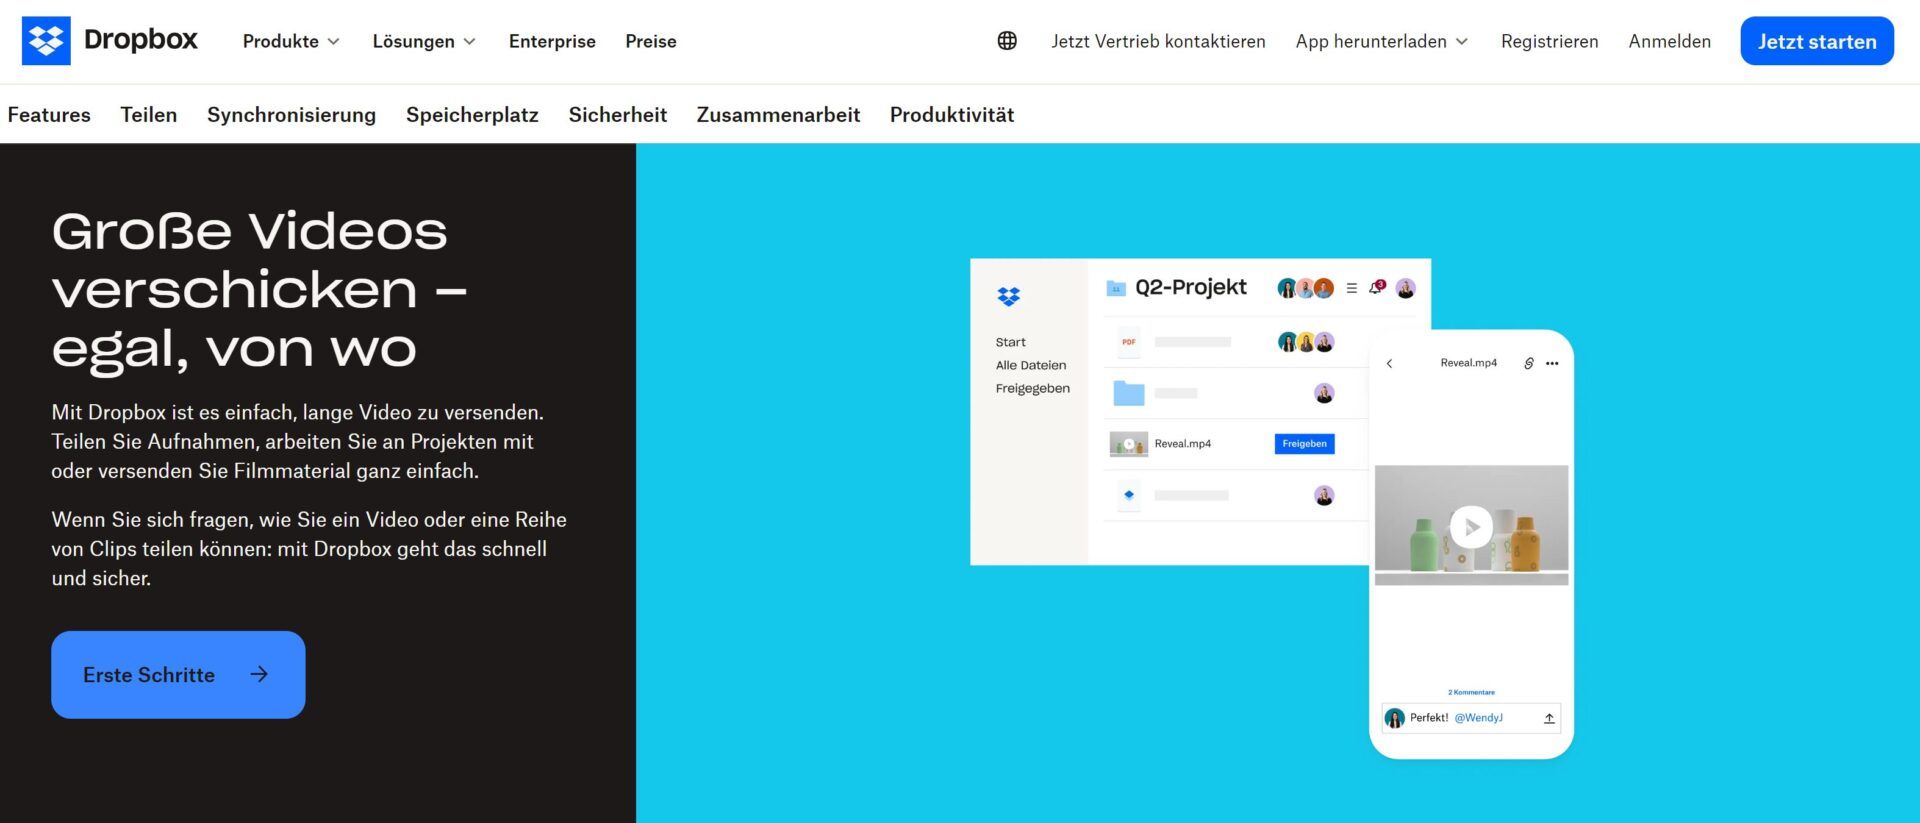Click the Registrieren link
The width and height of the screenshot is (1920, 823).
coord(1550,41)
